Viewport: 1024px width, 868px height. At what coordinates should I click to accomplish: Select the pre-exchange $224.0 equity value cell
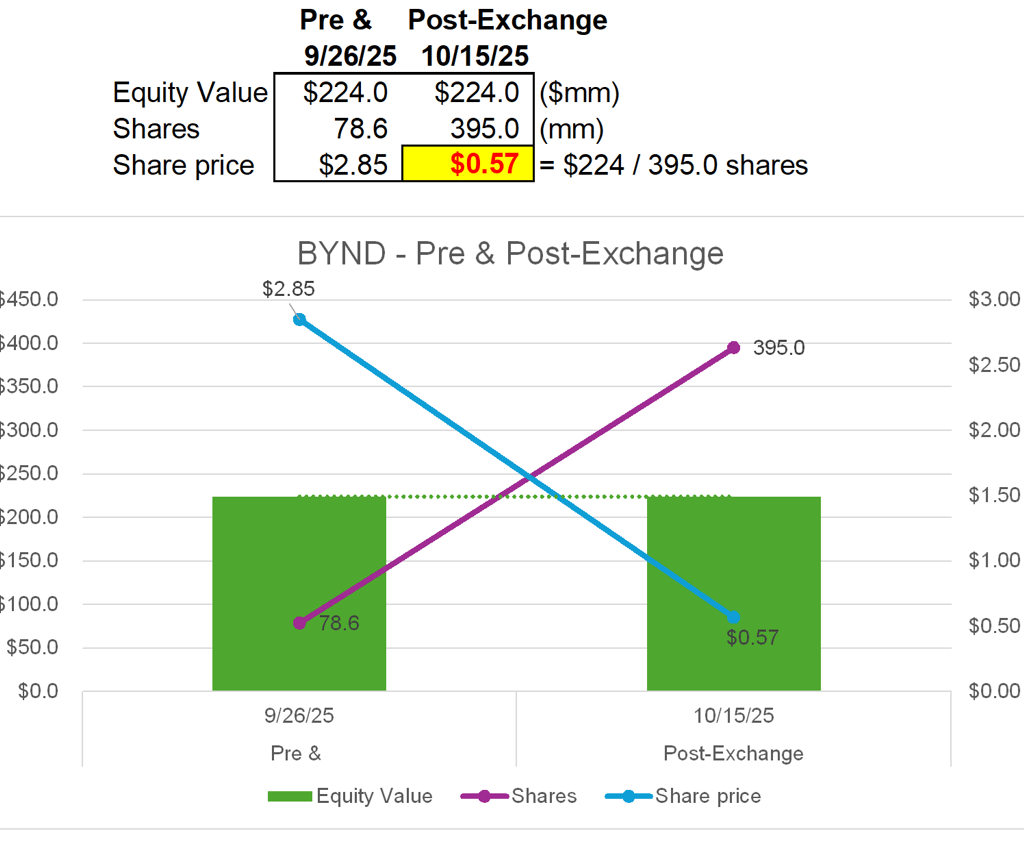pyautogui.click(x=338, y=92)
